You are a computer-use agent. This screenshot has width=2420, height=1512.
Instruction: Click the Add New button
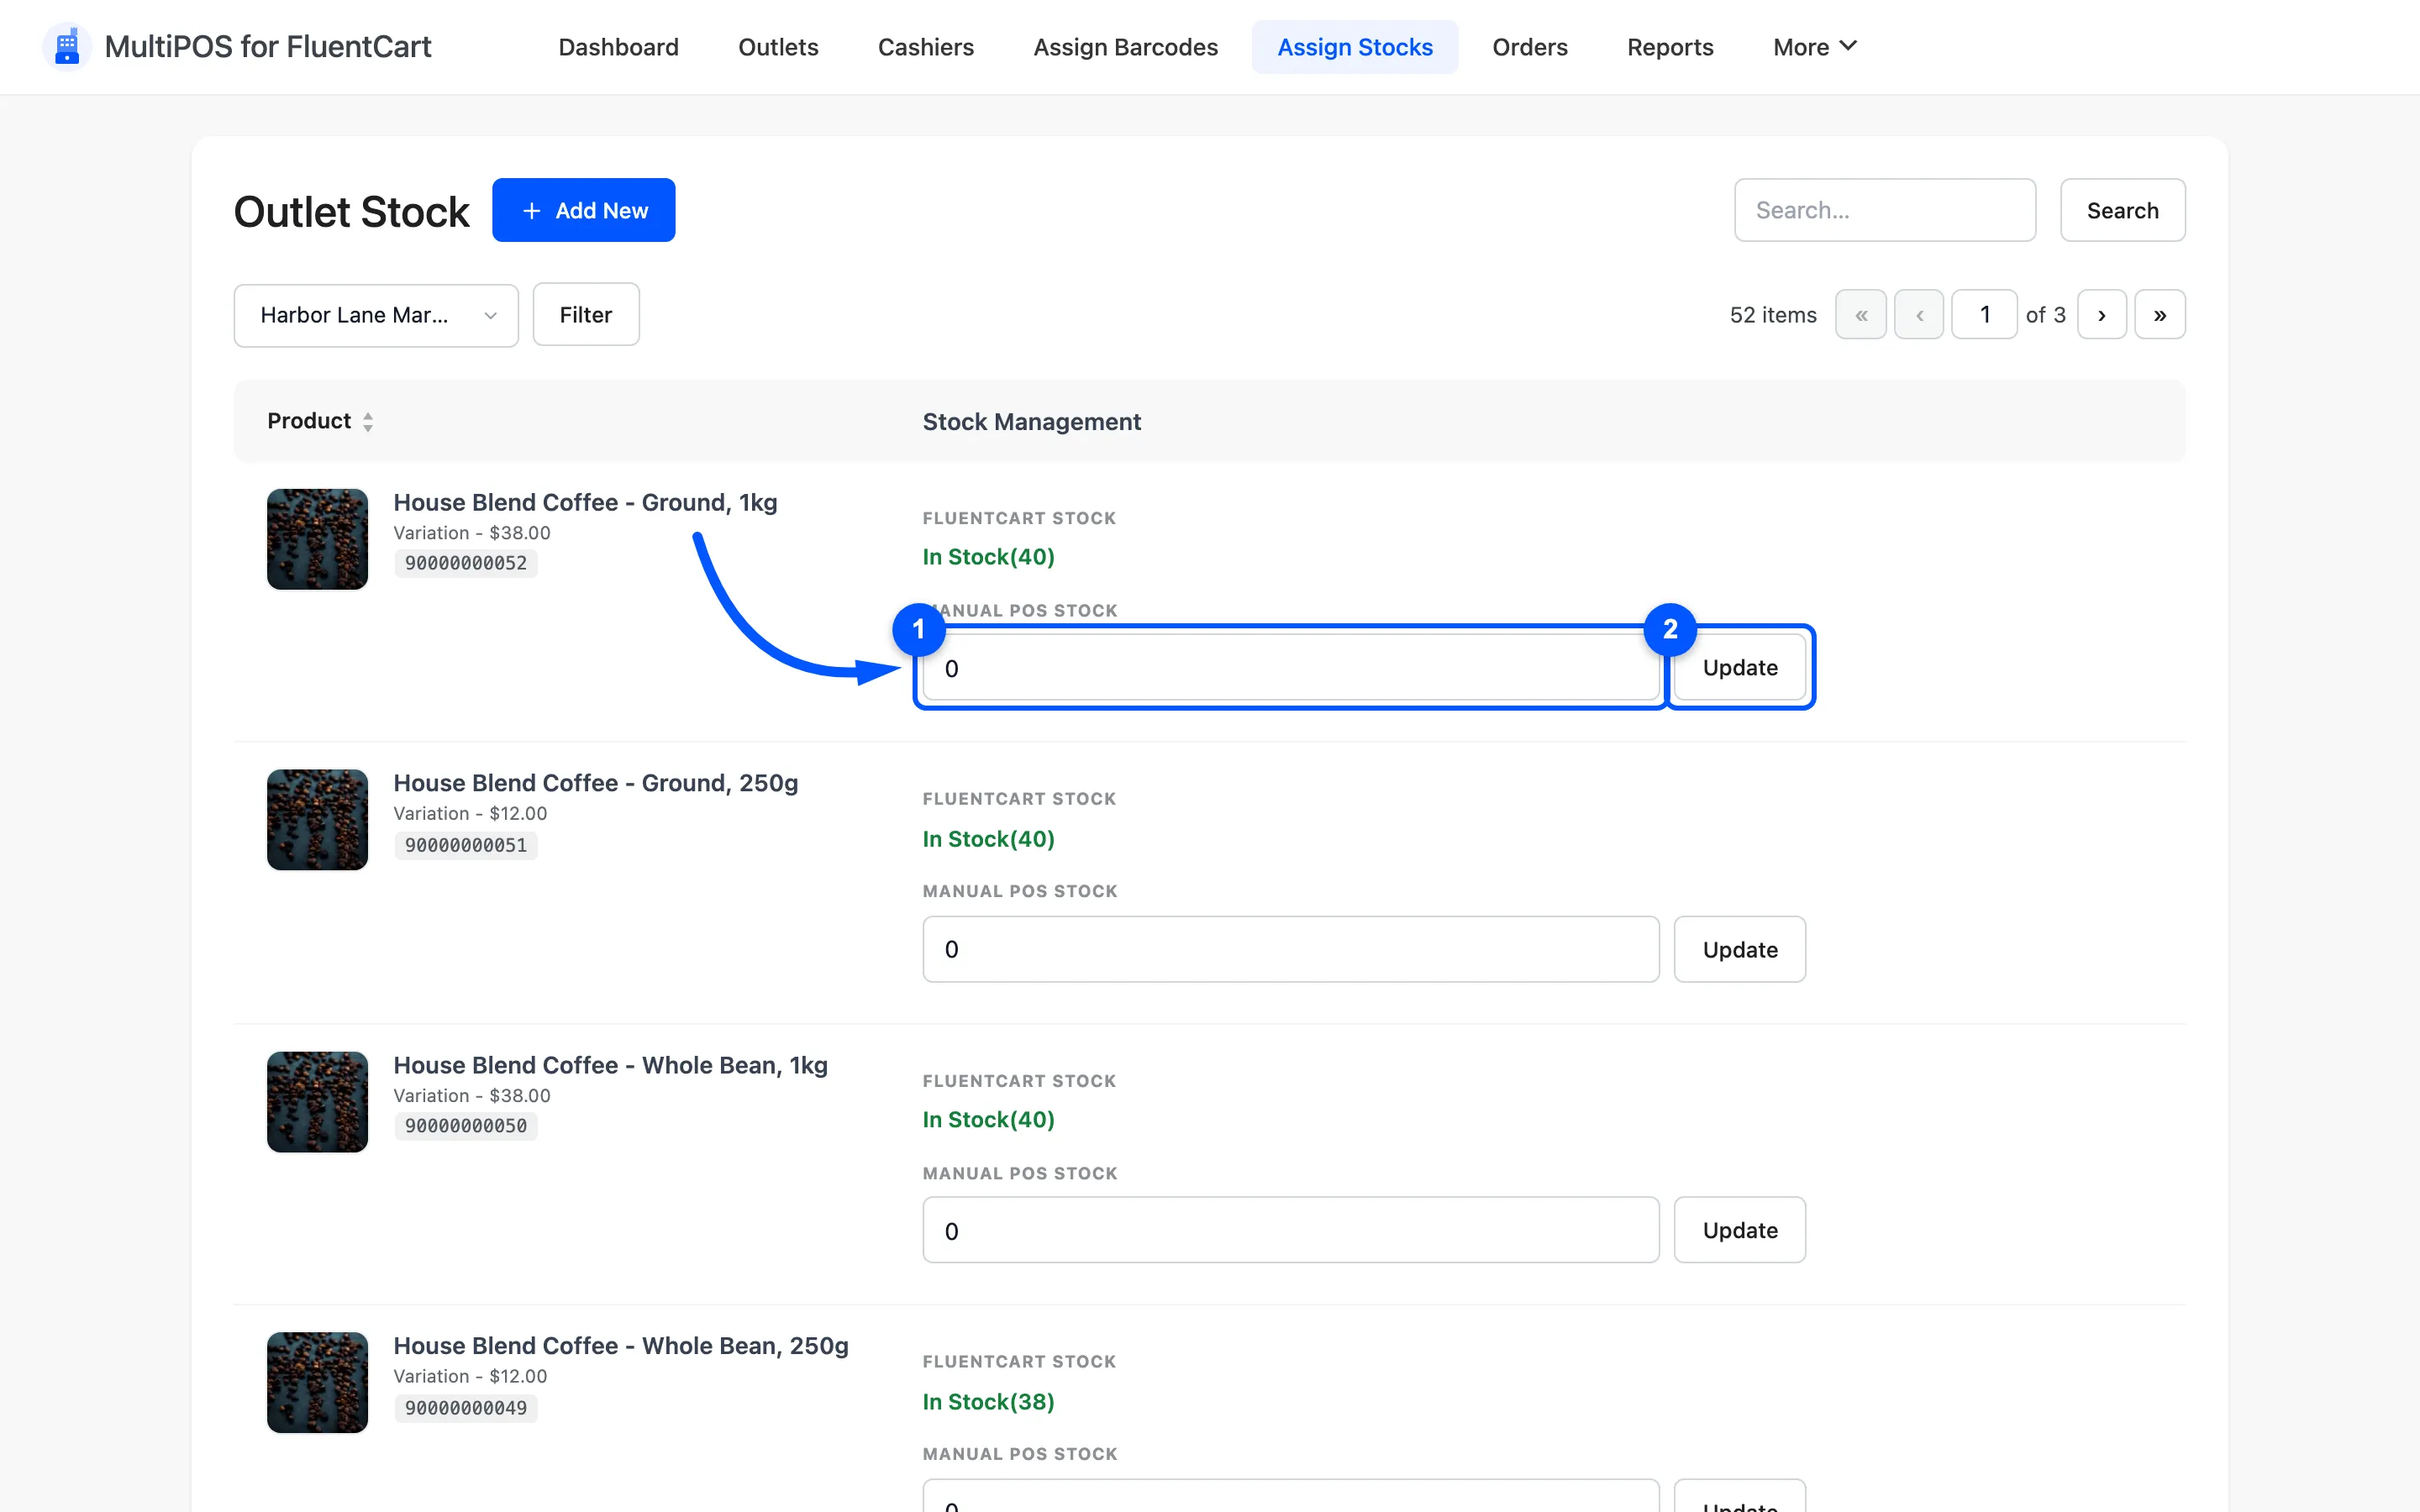tap(583, 210)
